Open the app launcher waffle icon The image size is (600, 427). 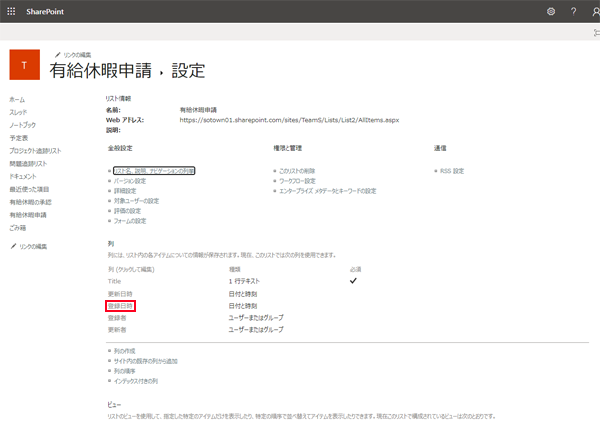(11, 11)
